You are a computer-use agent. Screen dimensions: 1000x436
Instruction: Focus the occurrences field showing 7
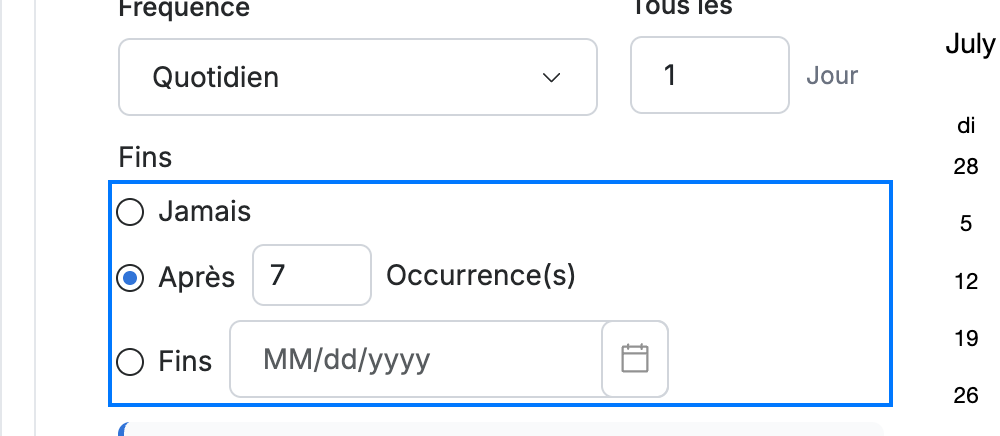(x=312, y=275)
